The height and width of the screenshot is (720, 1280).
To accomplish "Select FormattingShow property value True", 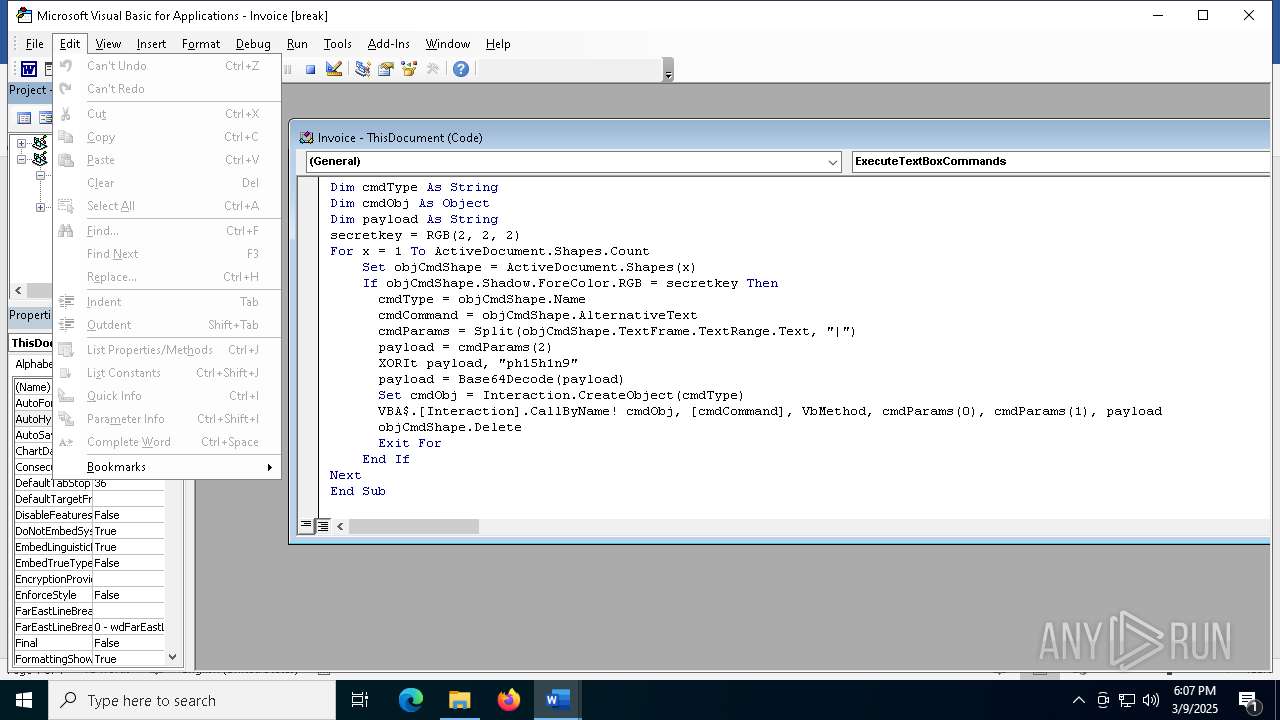I will click(128, 659).
